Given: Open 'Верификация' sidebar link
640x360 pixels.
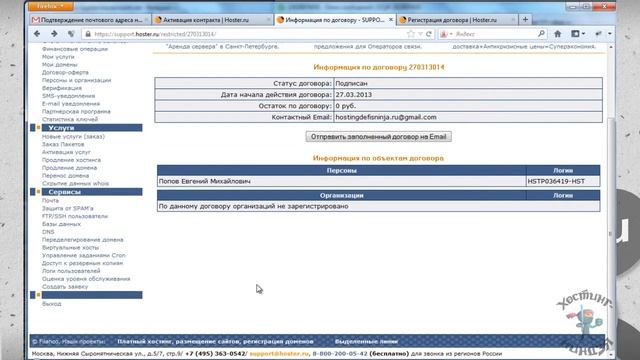Looking at the screenshot, I should [62, 88].
